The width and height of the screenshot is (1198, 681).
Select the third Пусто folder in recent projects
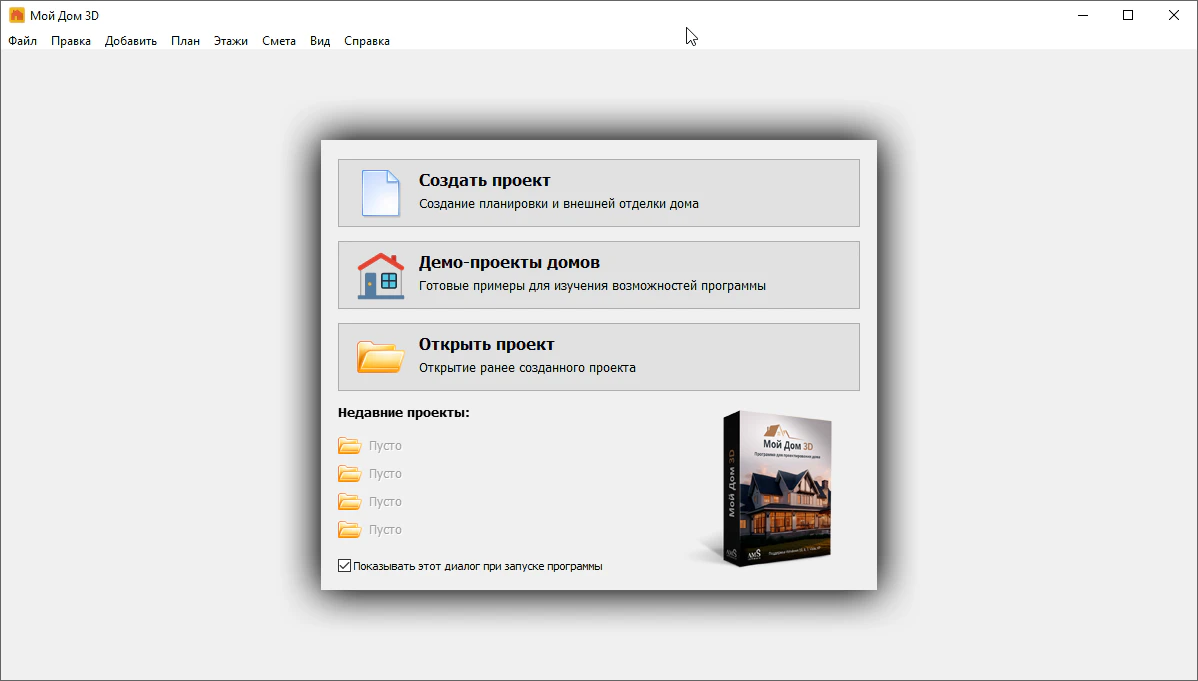(x=349, y=501)
